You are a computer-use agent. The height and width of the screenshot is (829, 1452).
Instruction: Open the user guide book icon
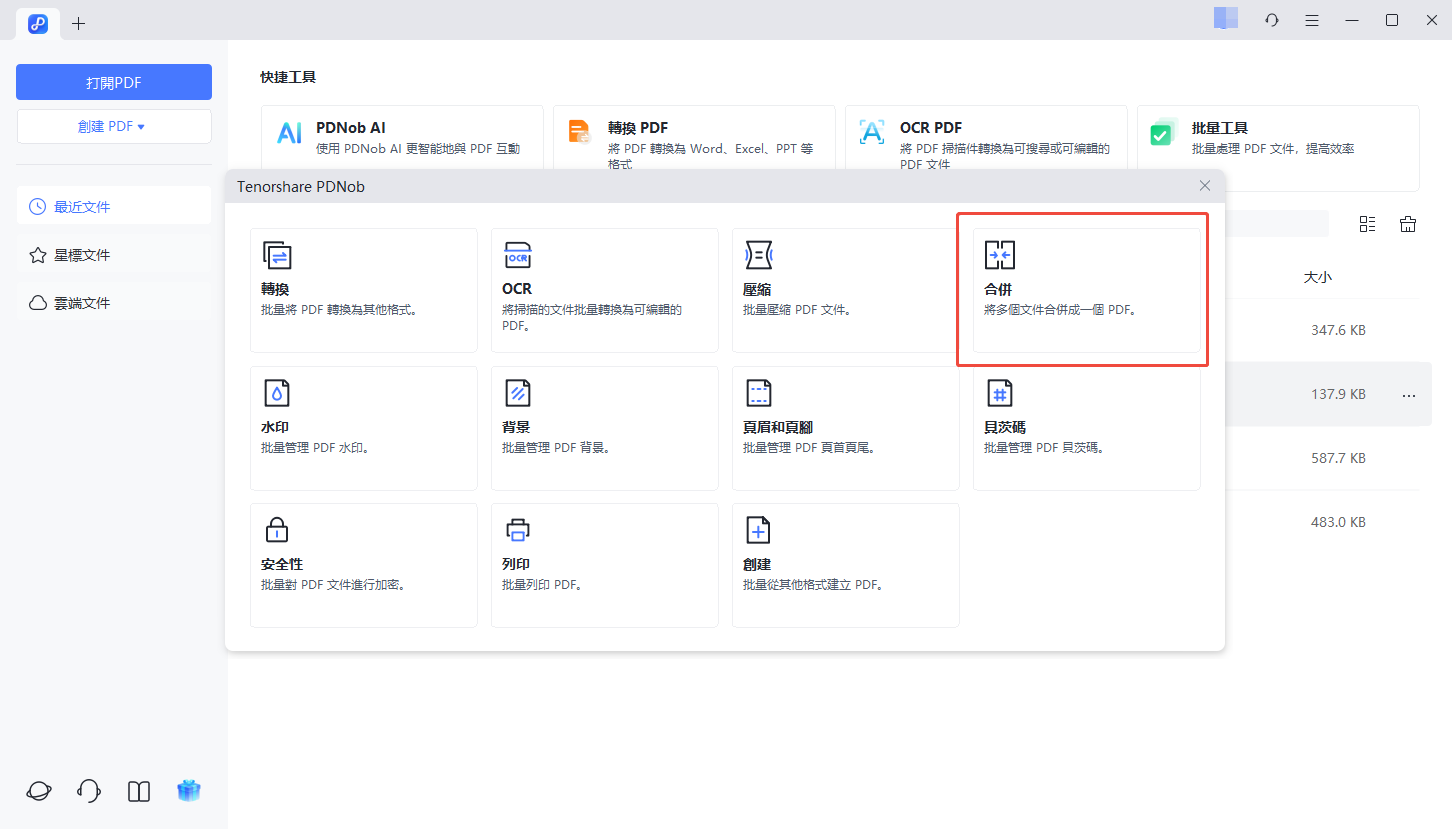(x=139, y=791)
